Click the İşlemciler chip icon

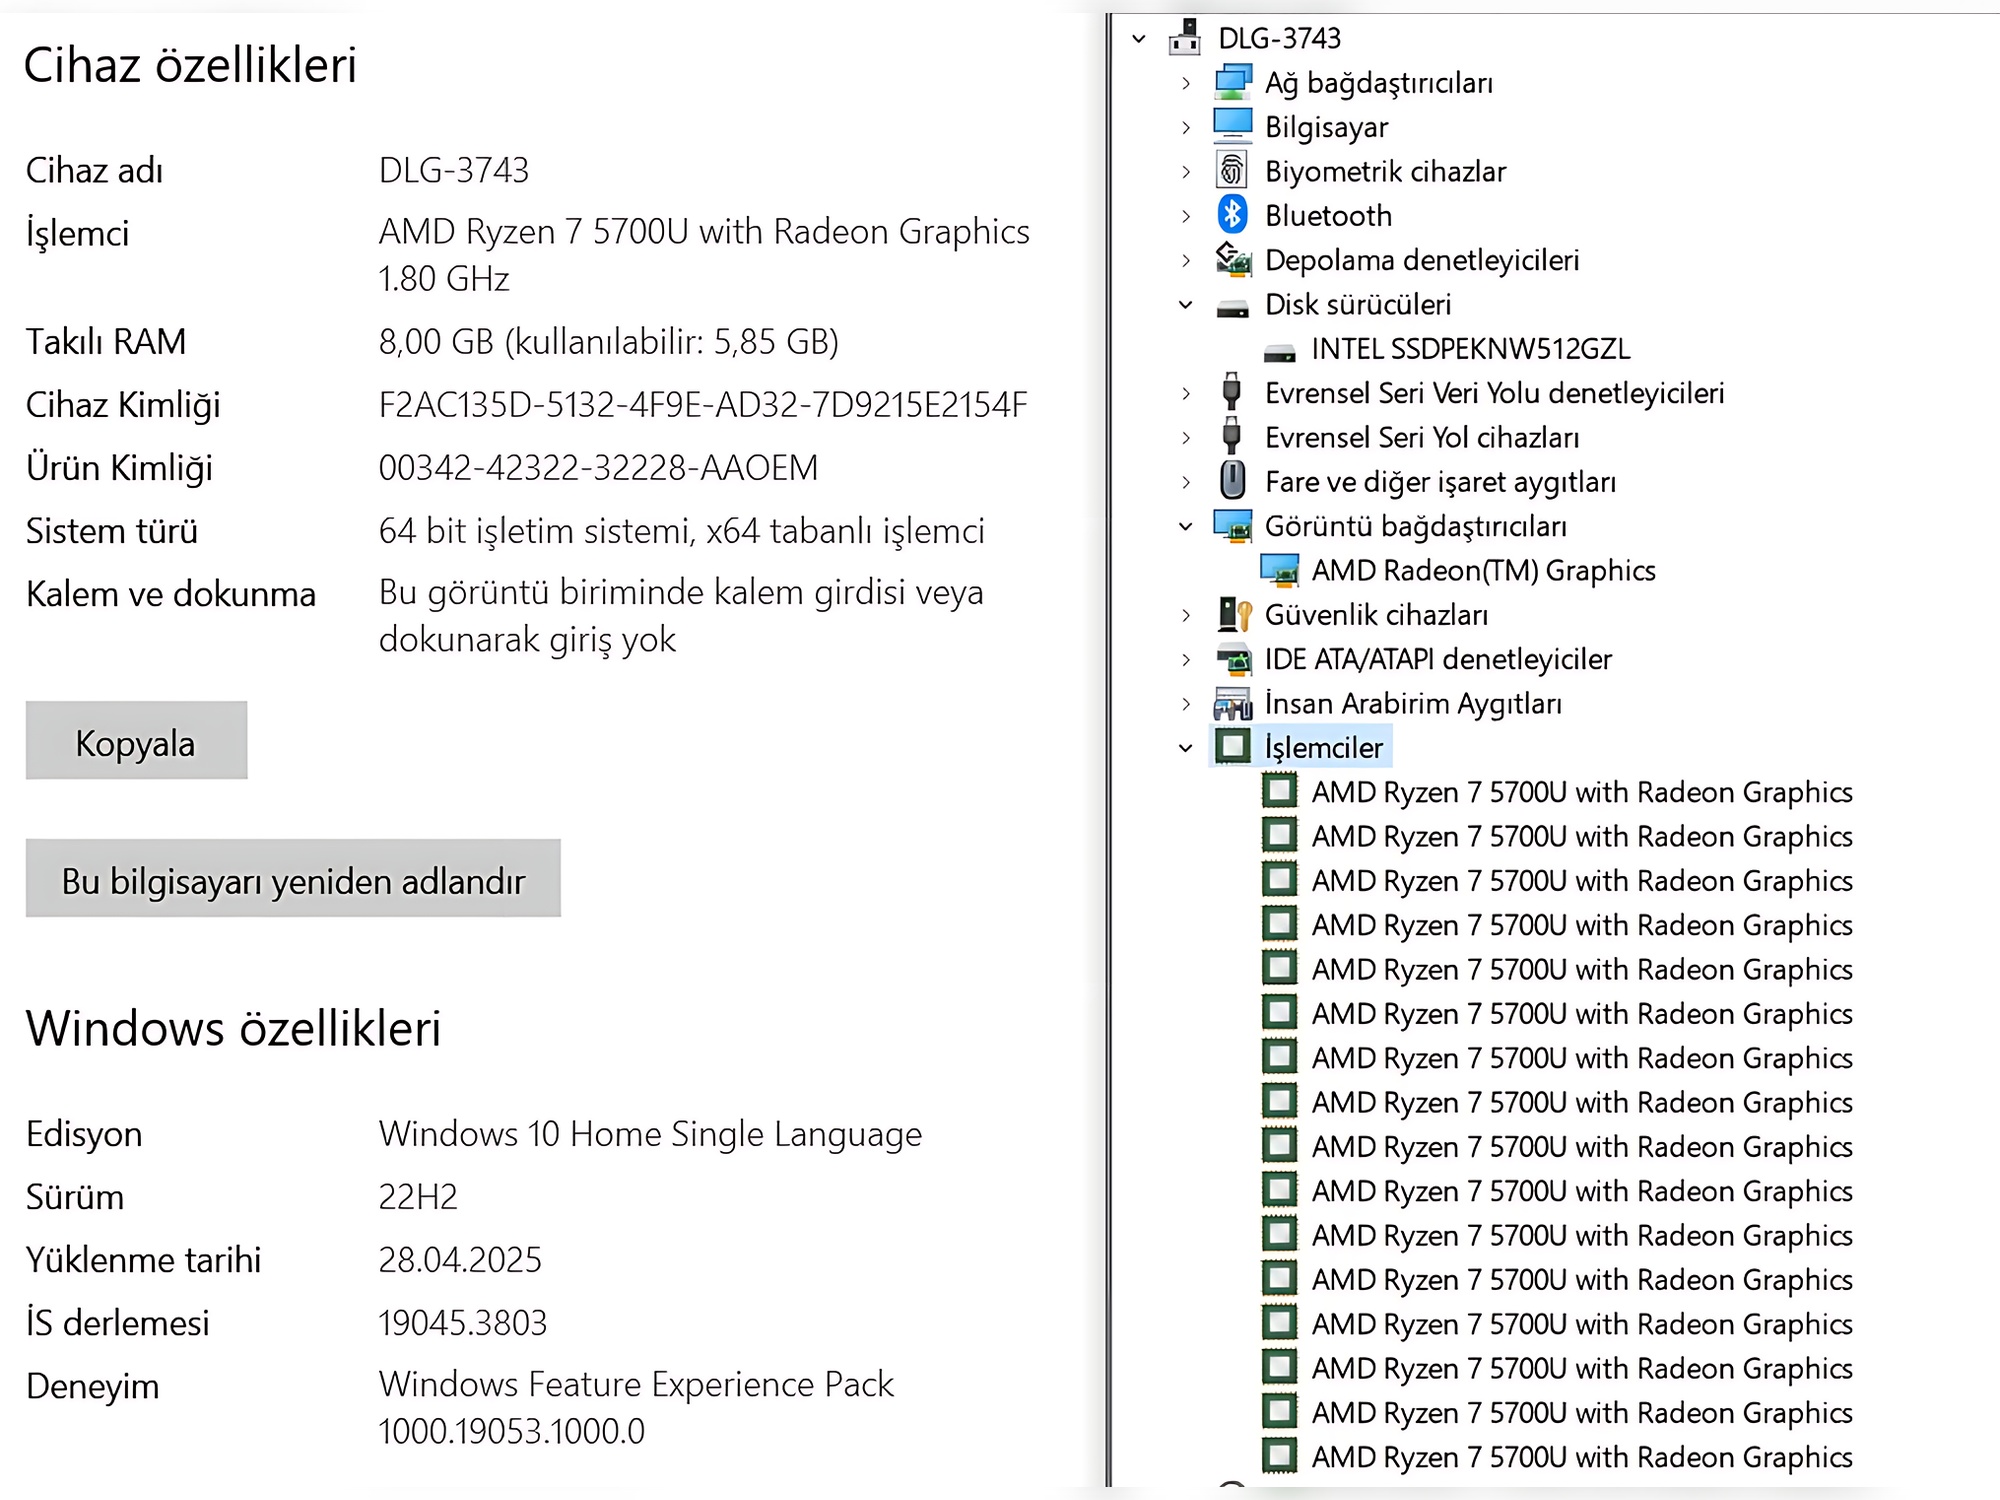point(1233,746)
